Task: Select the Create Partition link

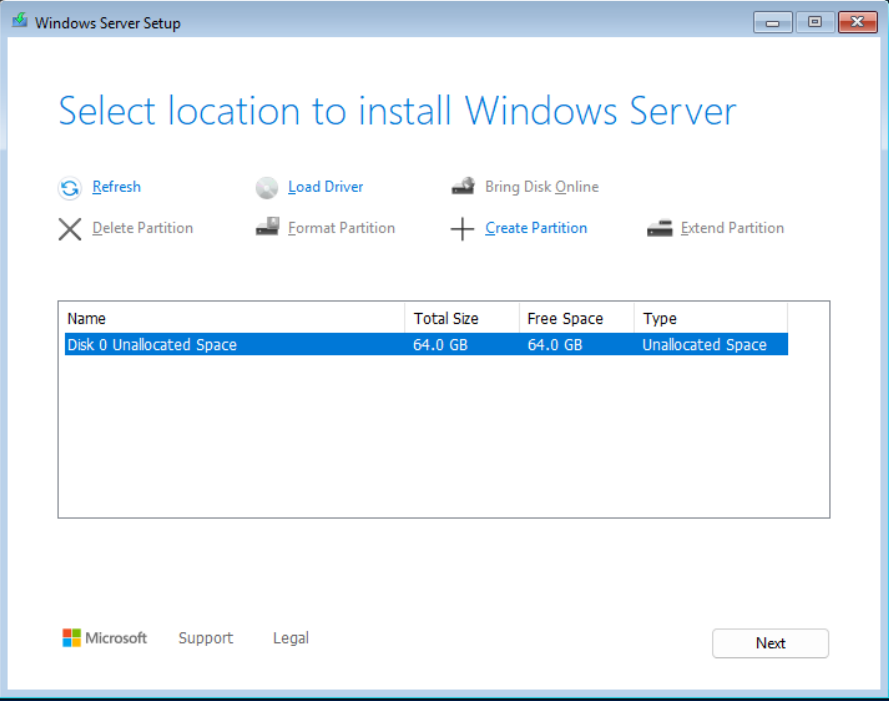Action: [536, 228]
